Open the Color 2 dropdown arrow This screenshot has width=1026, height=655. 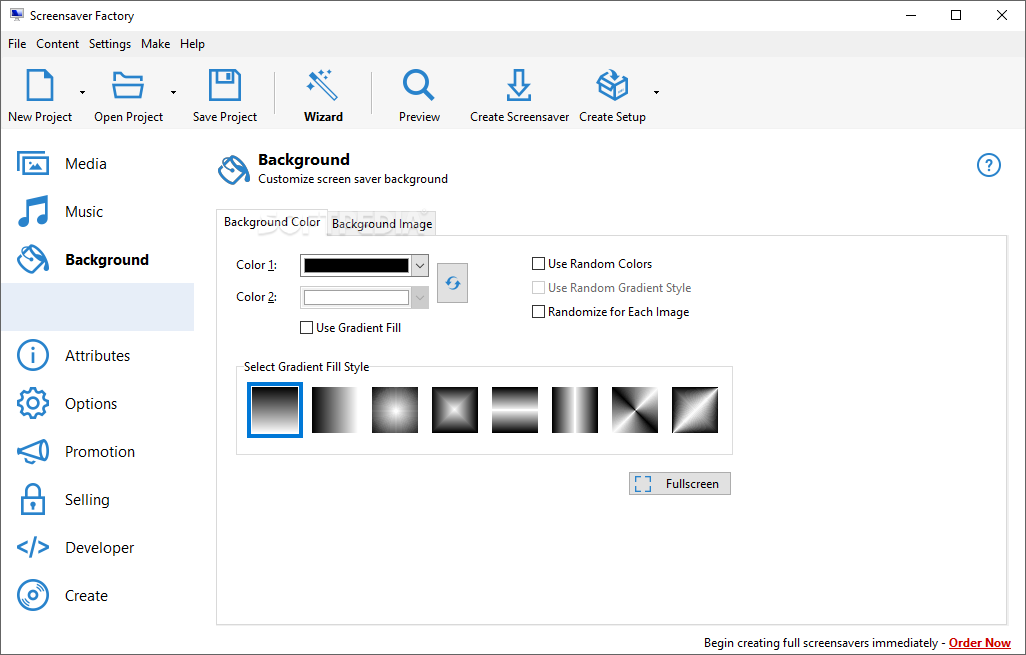pos(420,298)
